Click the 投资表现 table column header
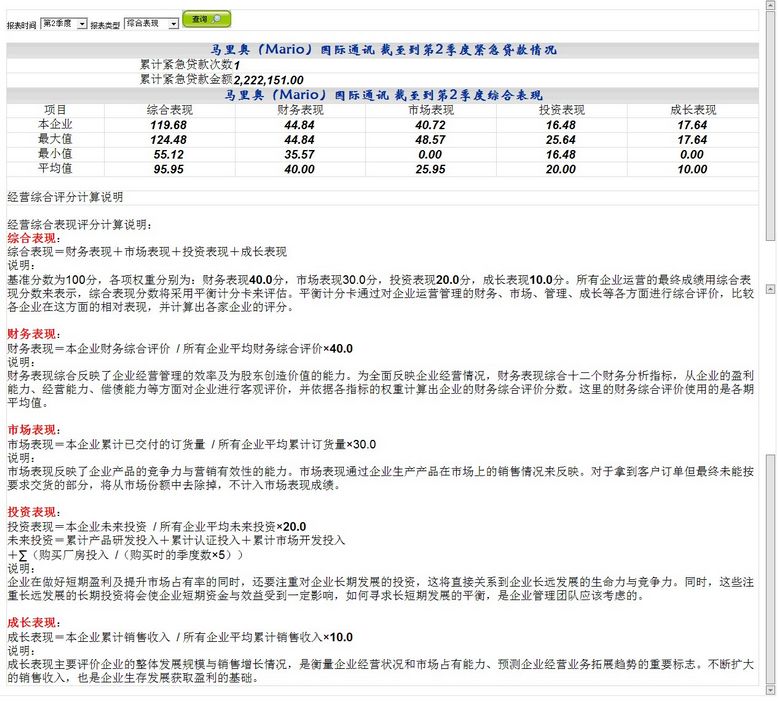 click(x=561, y=110)
